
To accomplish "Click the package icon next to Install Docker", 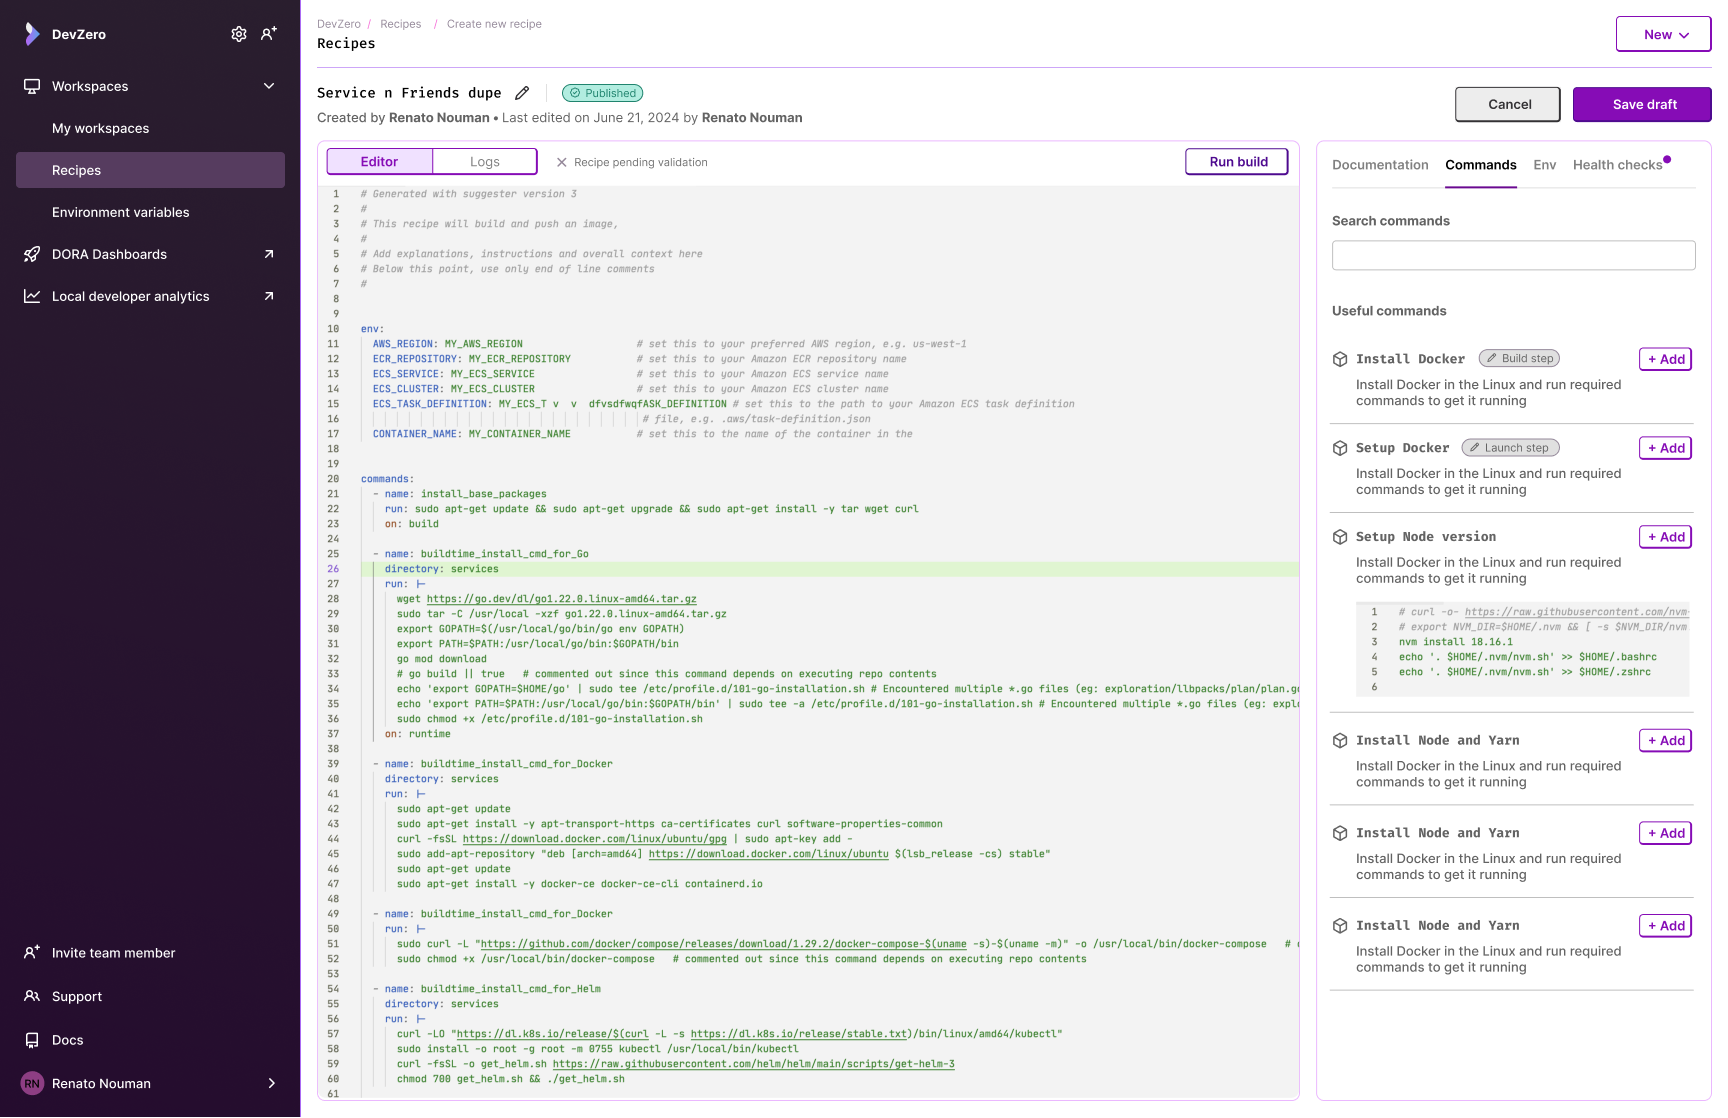I will [x=1339, y=359].
